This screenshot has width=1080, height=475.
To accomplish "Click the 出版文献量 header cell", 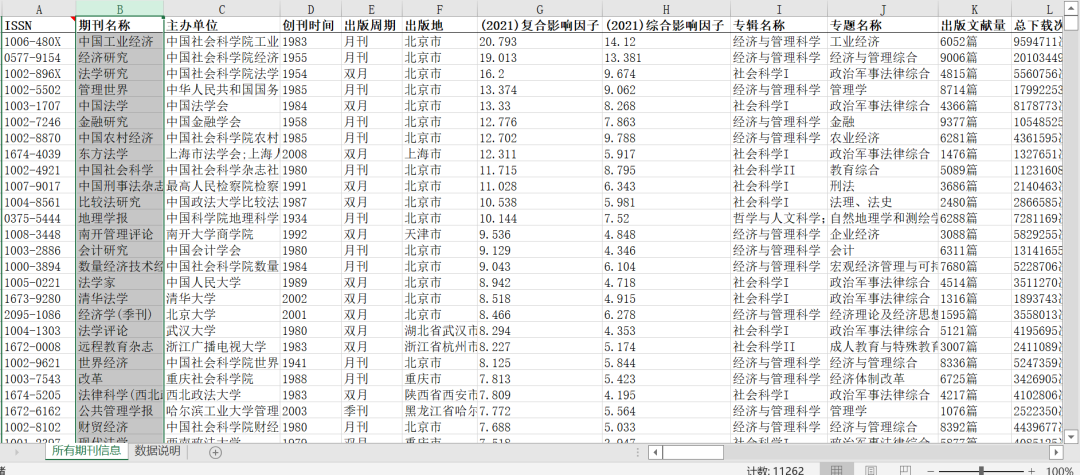I will click(975, 25).
